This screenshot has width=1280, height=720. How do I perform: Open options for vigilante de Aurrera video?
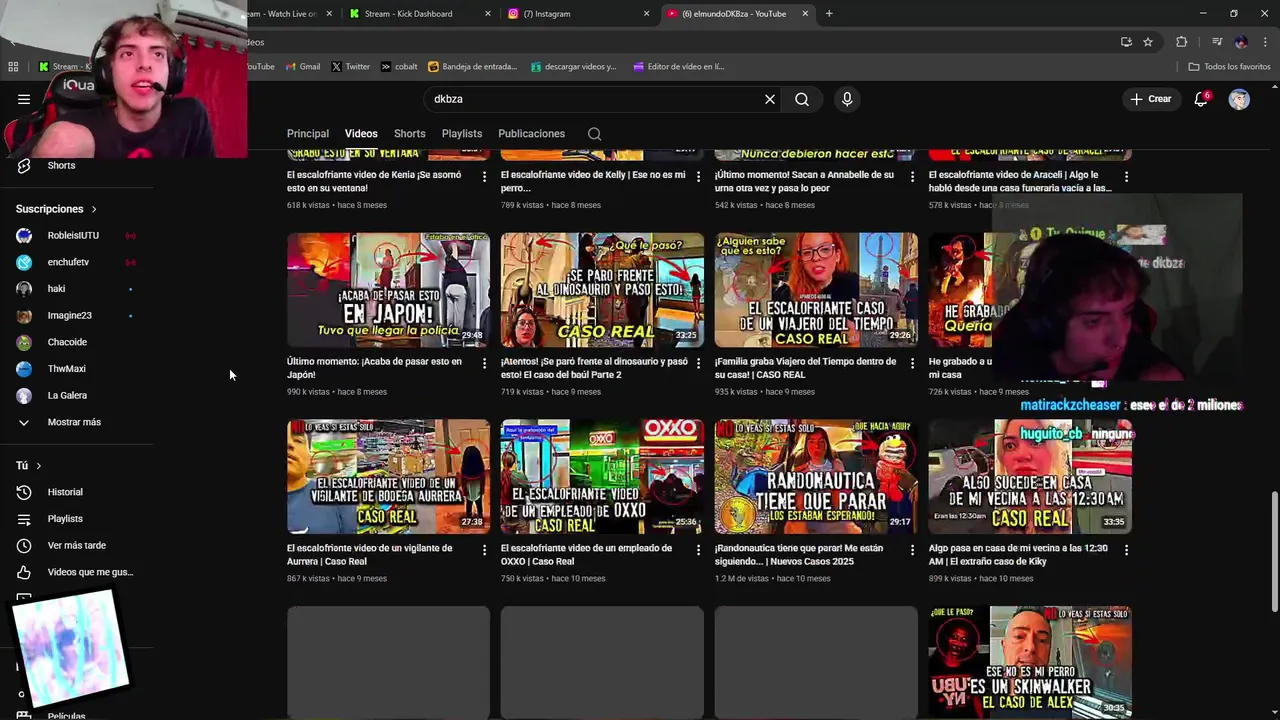[x=485, y=550]
